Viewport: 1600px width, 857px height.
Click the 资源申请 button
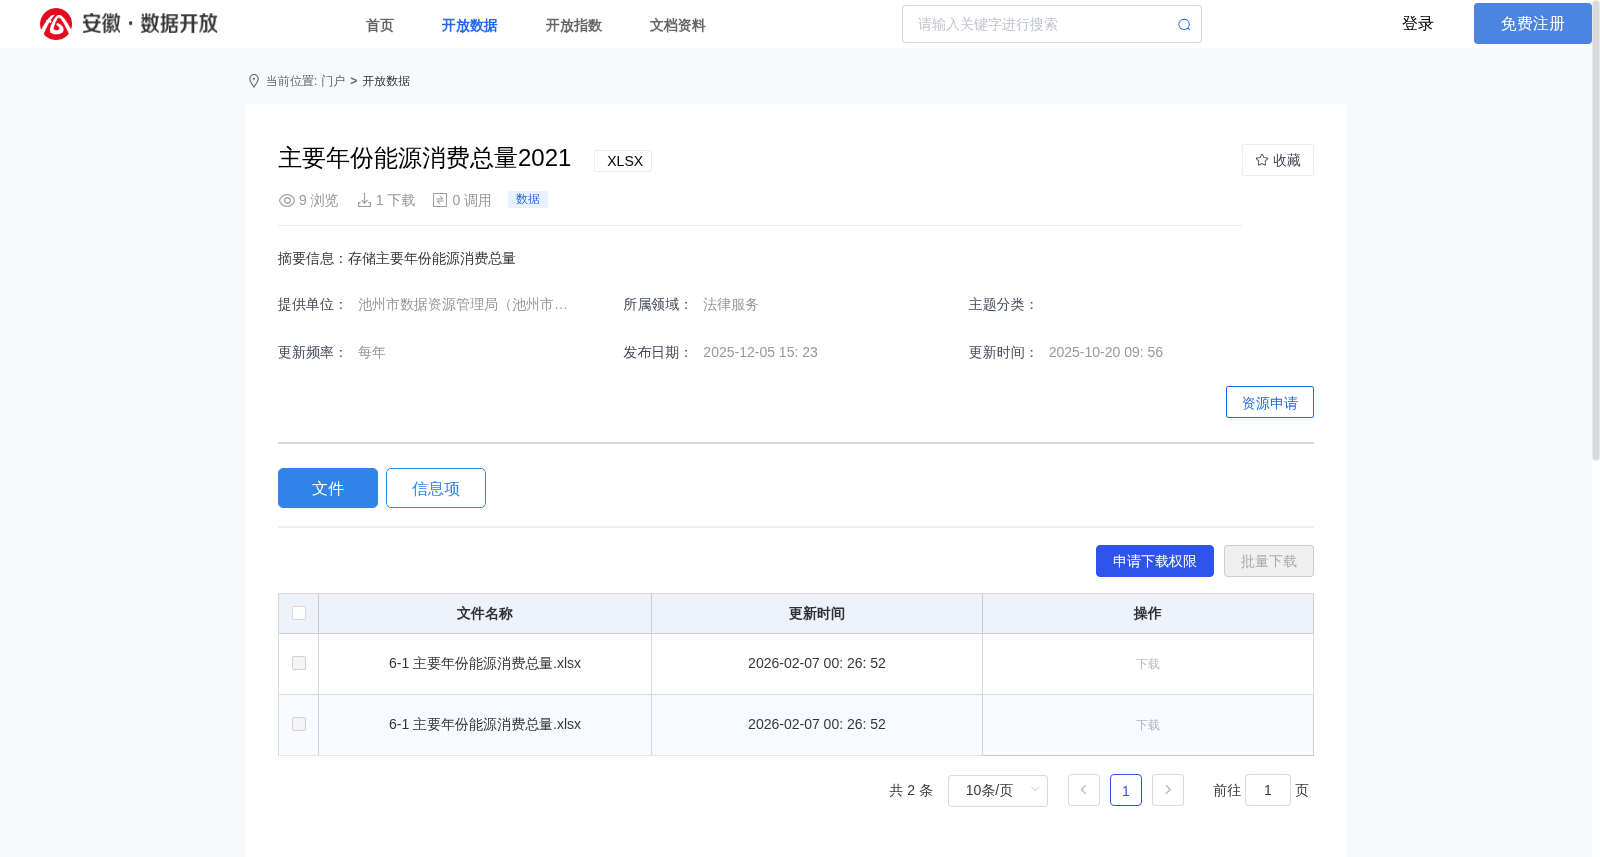pyautogui.click(x=1270, y=402)
